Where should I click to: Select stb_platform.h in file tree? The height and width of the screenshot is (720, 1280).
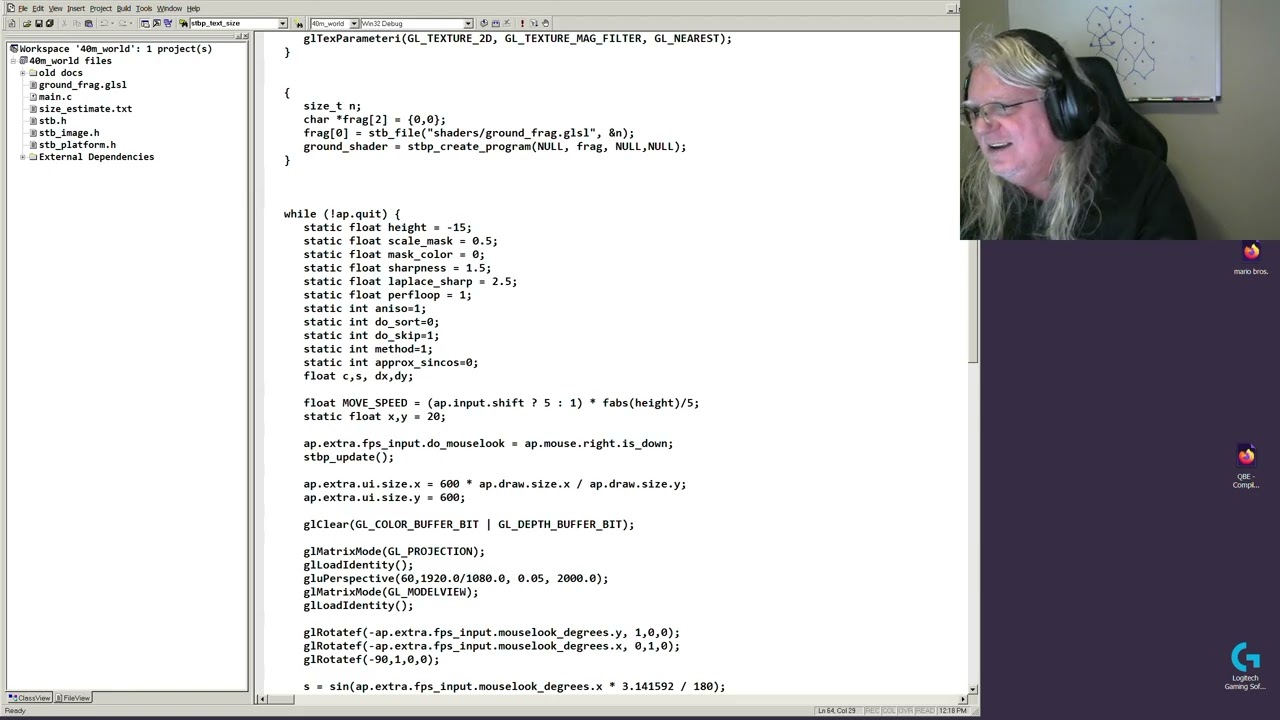click(x=77, y=145)
